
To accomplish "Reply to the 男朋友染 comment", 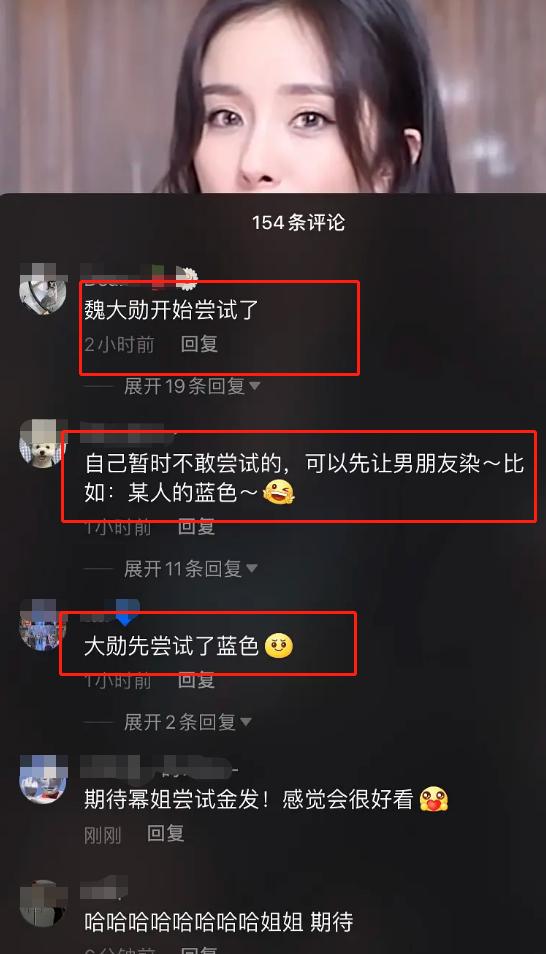I will click(x=196, y=527).
